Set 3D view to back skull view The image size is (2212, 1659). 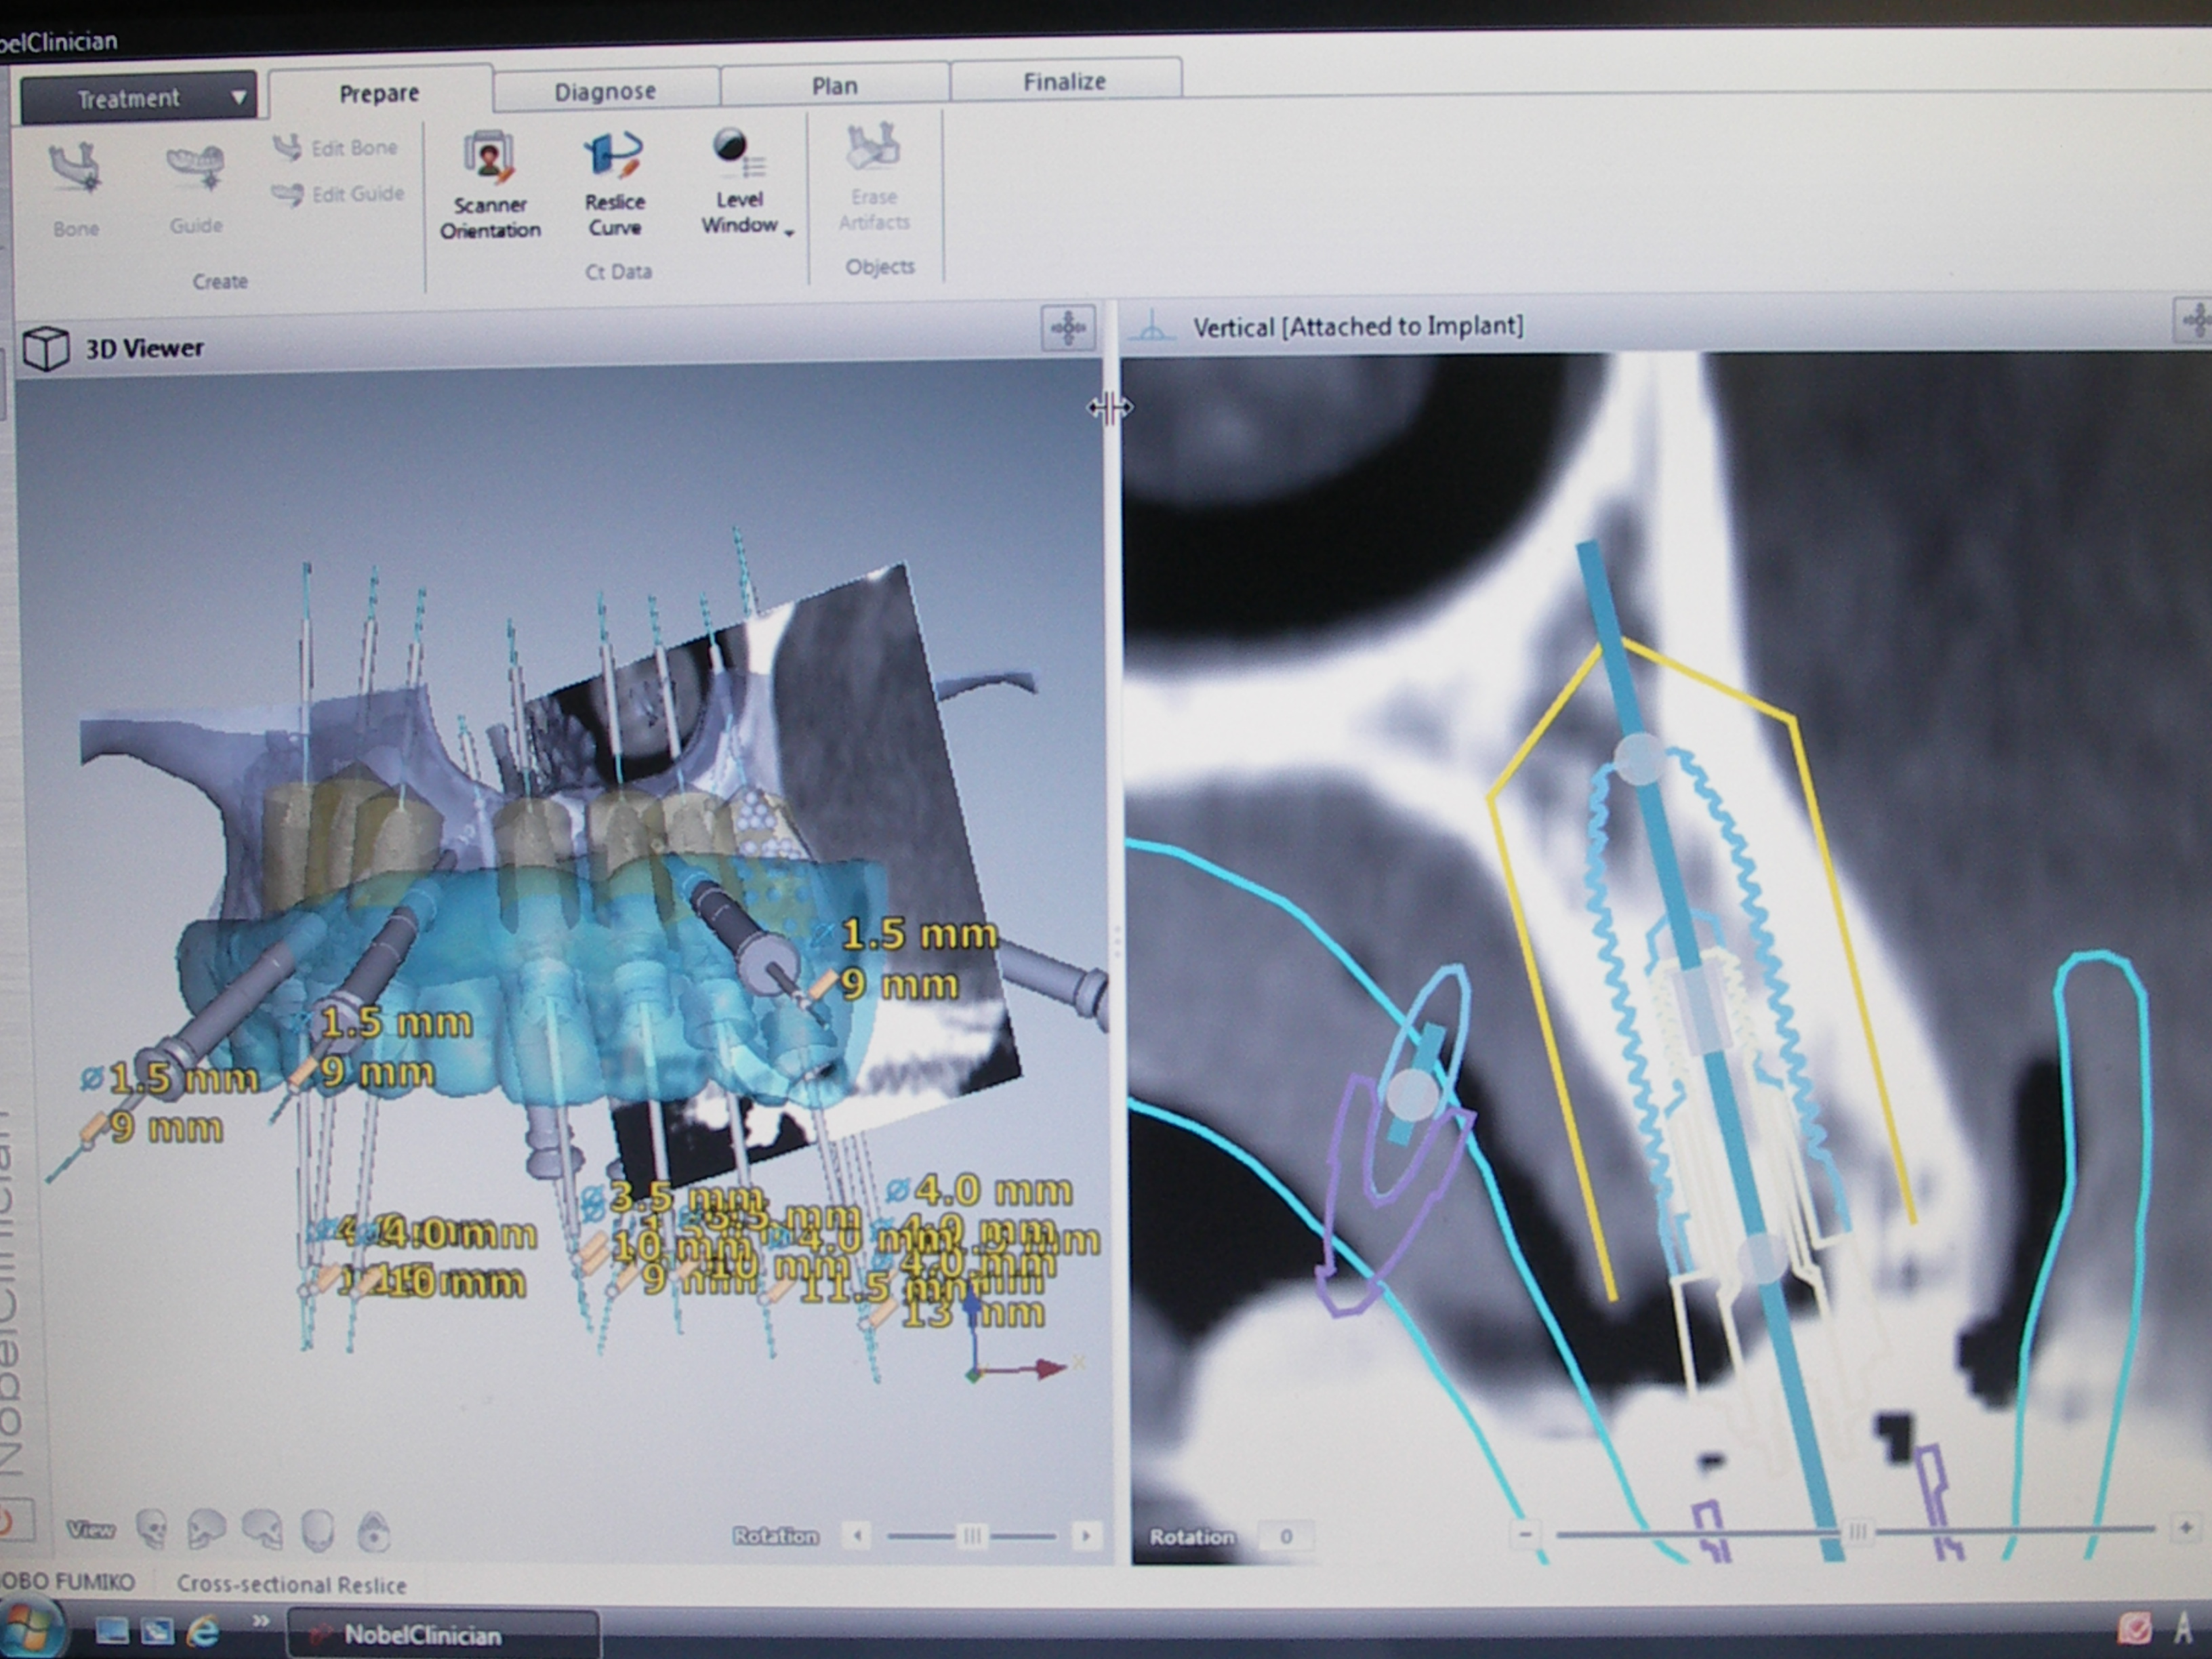[x=318, y=1529]
